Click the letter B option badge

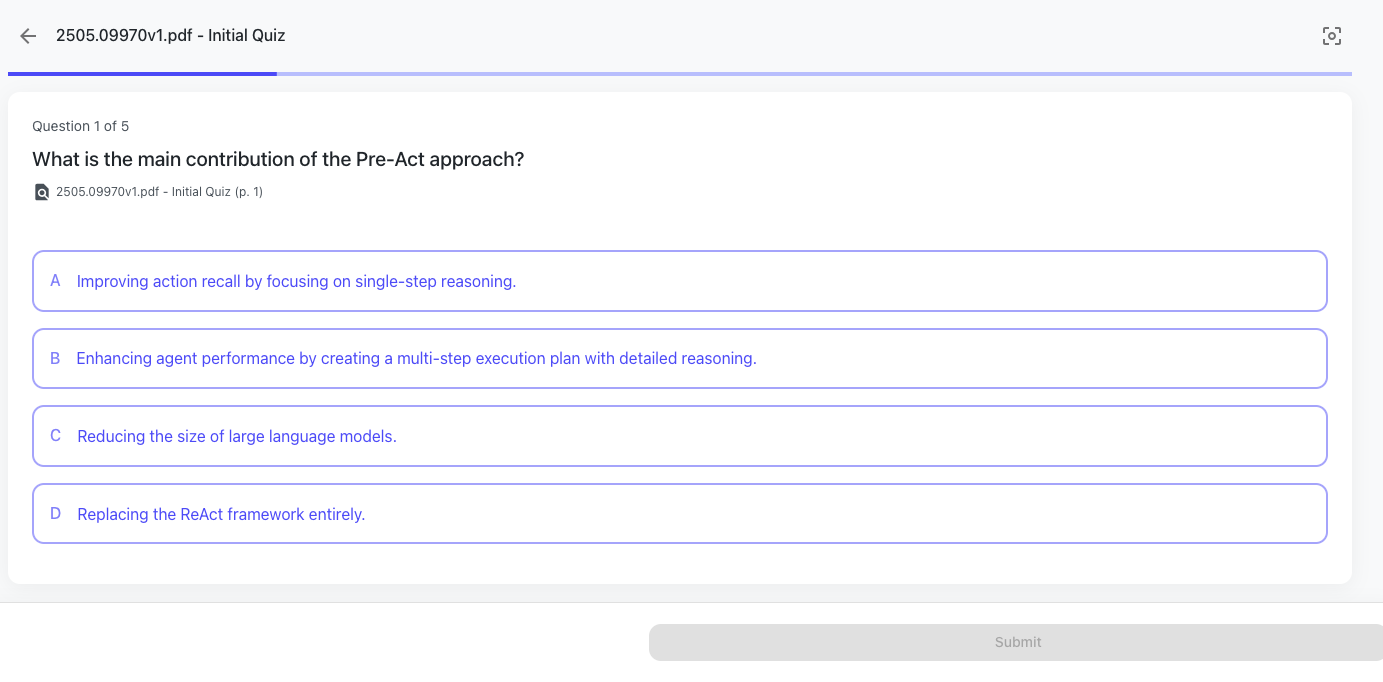(x=55, y=358)
